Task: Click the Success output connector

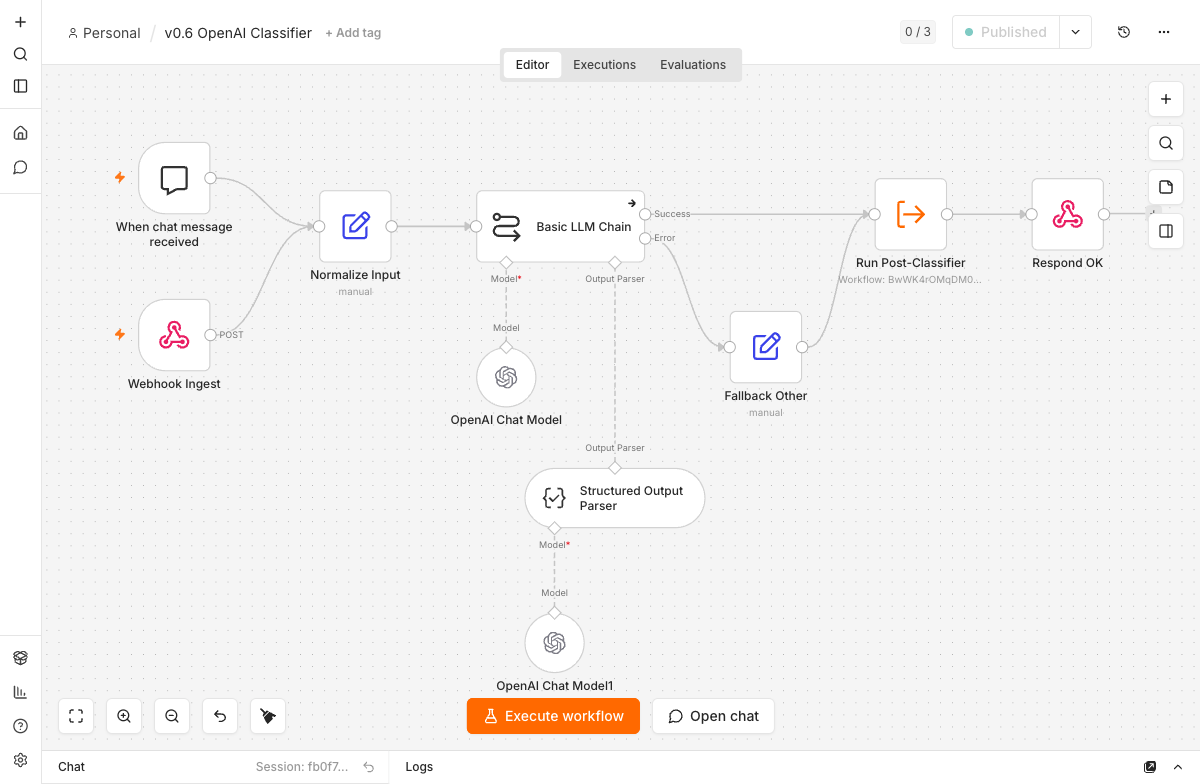Action: point(646,214)
